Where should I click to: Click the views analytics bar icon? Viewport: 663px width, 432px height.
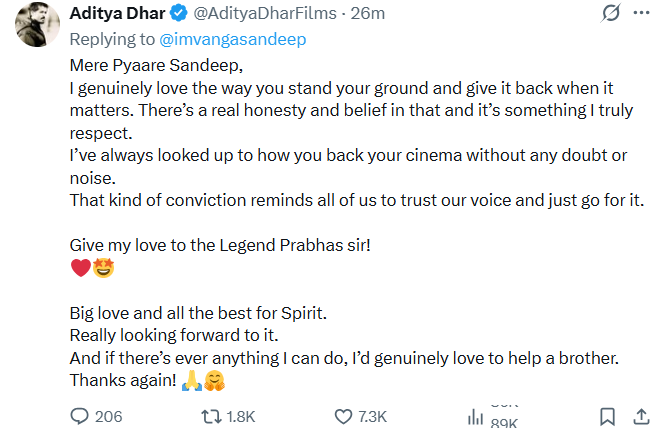[476, 417]
